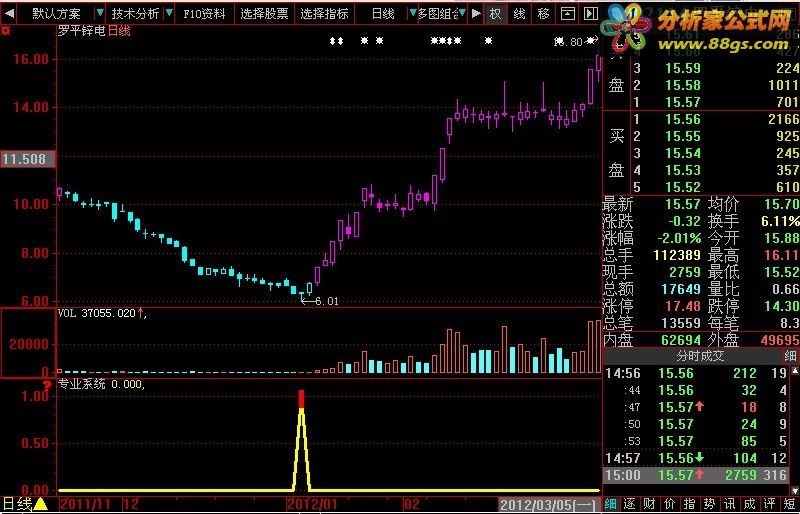Switch to the 逐 tab

tap(629, 504)
